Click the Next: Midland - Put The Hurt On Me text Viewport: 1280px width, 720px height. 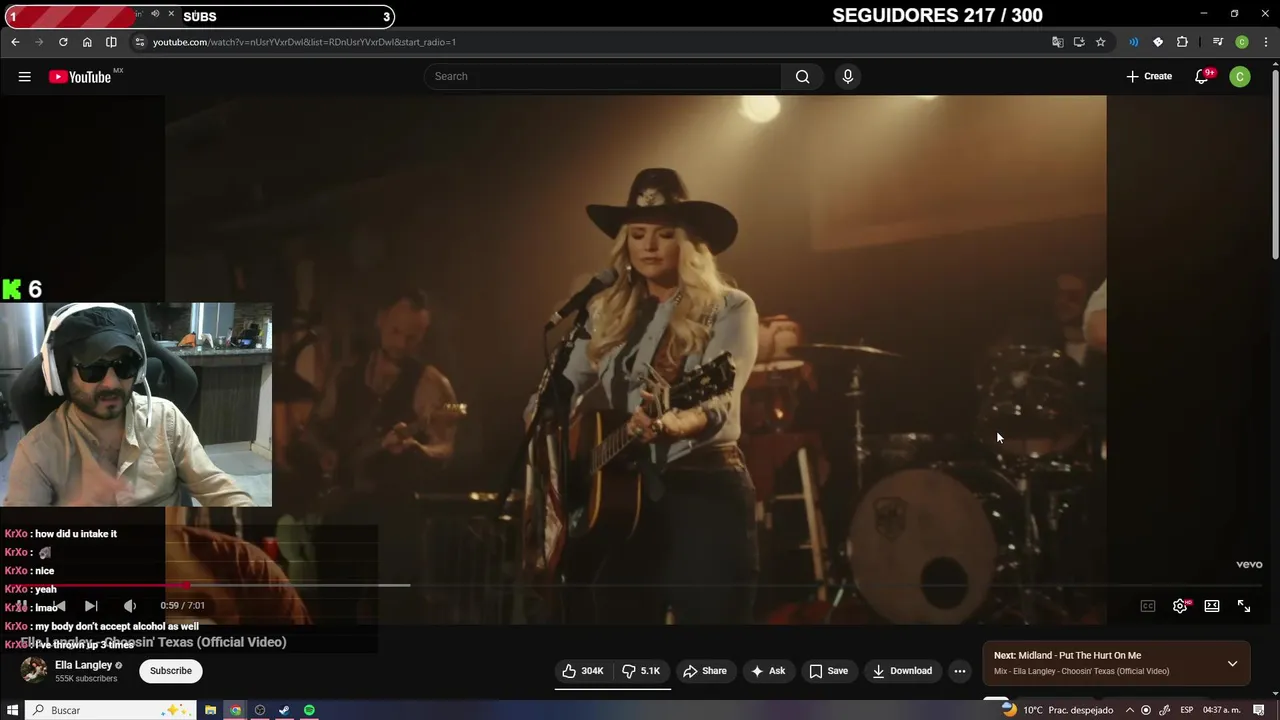pos(1067,656)
